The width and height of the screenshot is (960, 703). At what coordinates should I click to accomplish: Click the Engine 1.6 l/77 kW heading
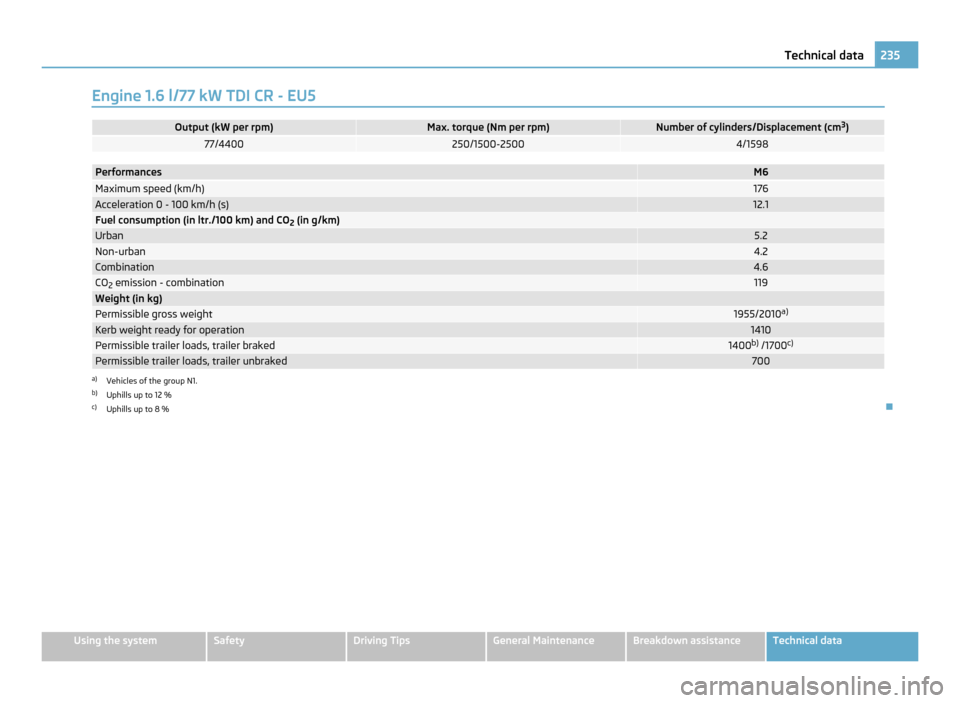point(207,95)
